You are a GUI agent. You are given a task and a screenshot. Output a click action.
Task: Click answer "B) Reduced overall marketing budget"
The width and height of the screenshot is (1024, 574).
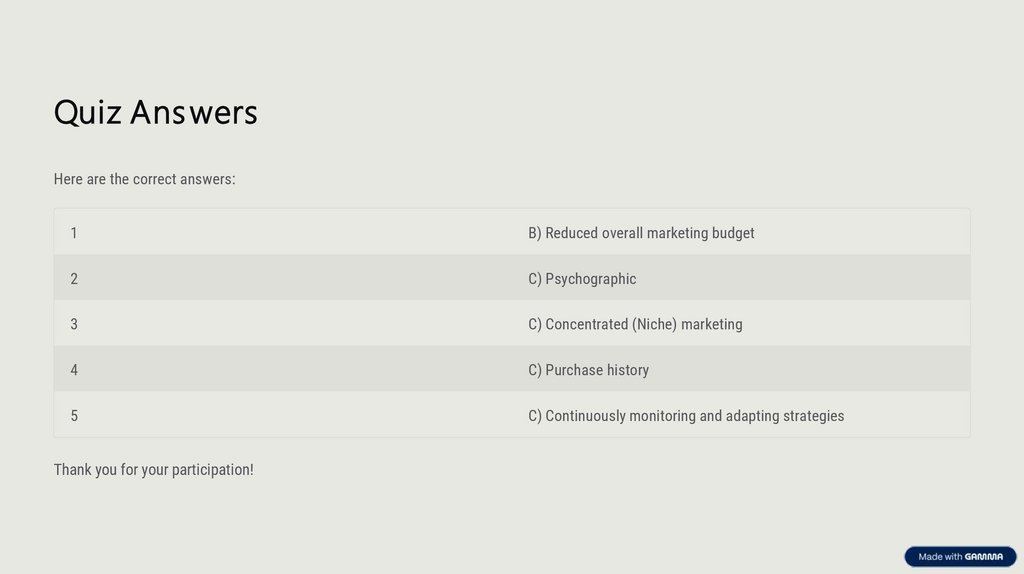(x=641, y=233)
